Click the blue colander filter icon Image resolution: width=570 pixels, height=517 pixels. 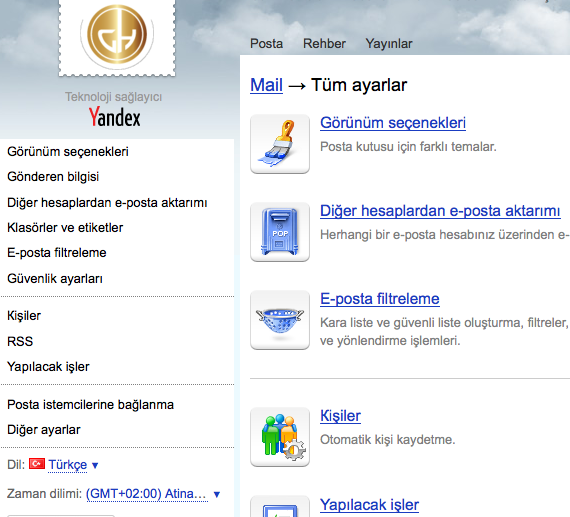tap(280, 320)
